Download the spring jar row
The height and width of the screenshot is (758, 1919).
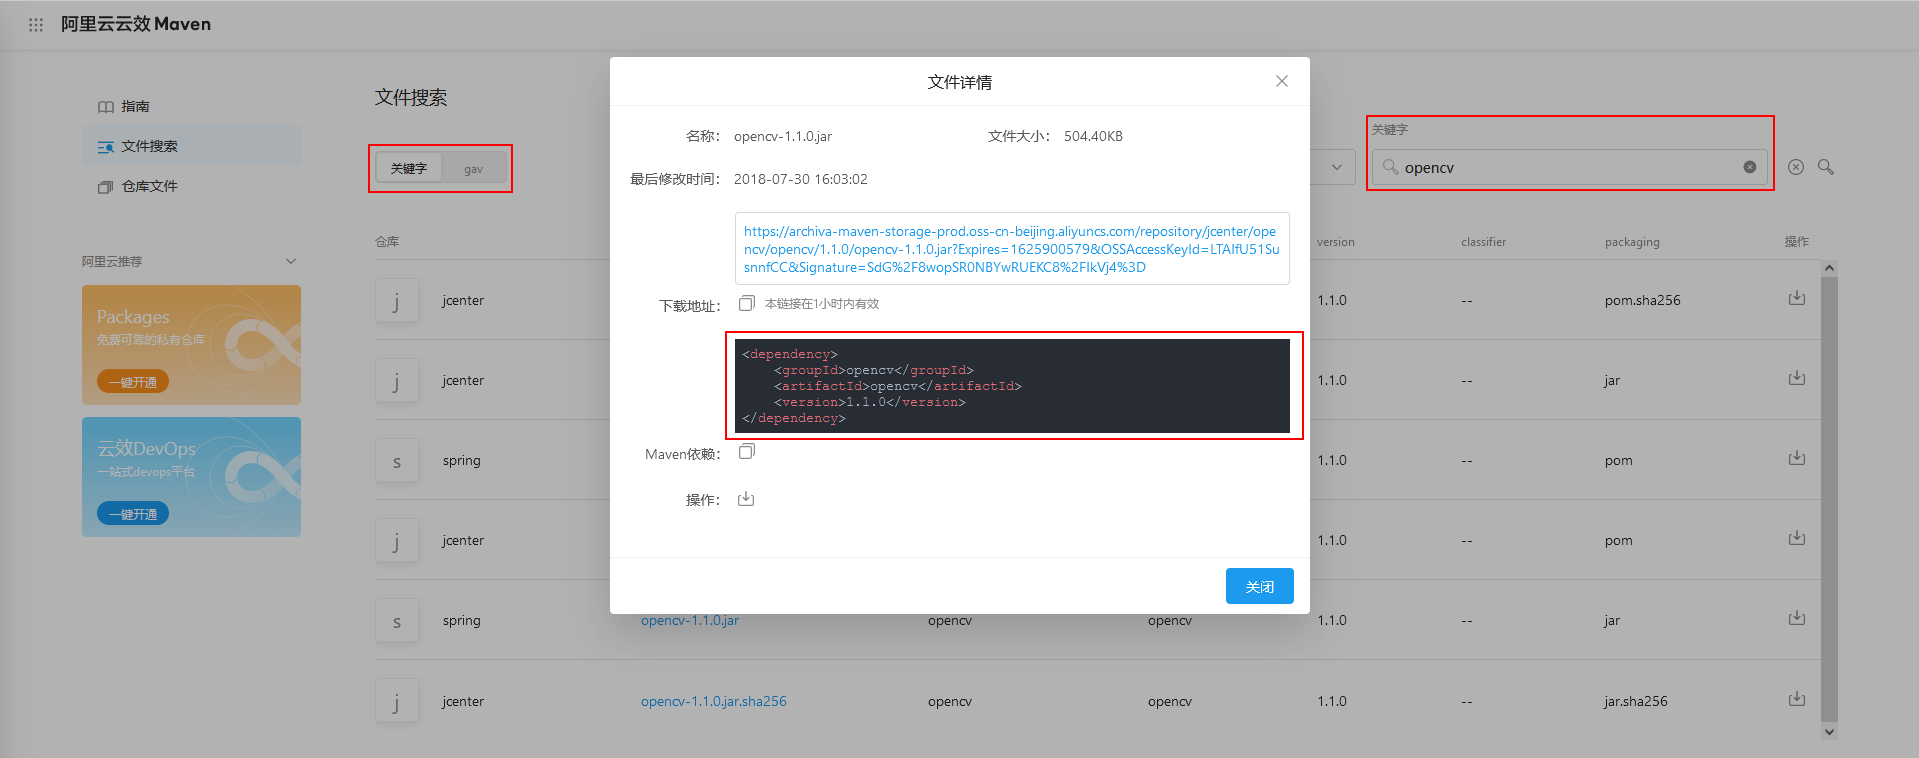[x=1796, y=618]
